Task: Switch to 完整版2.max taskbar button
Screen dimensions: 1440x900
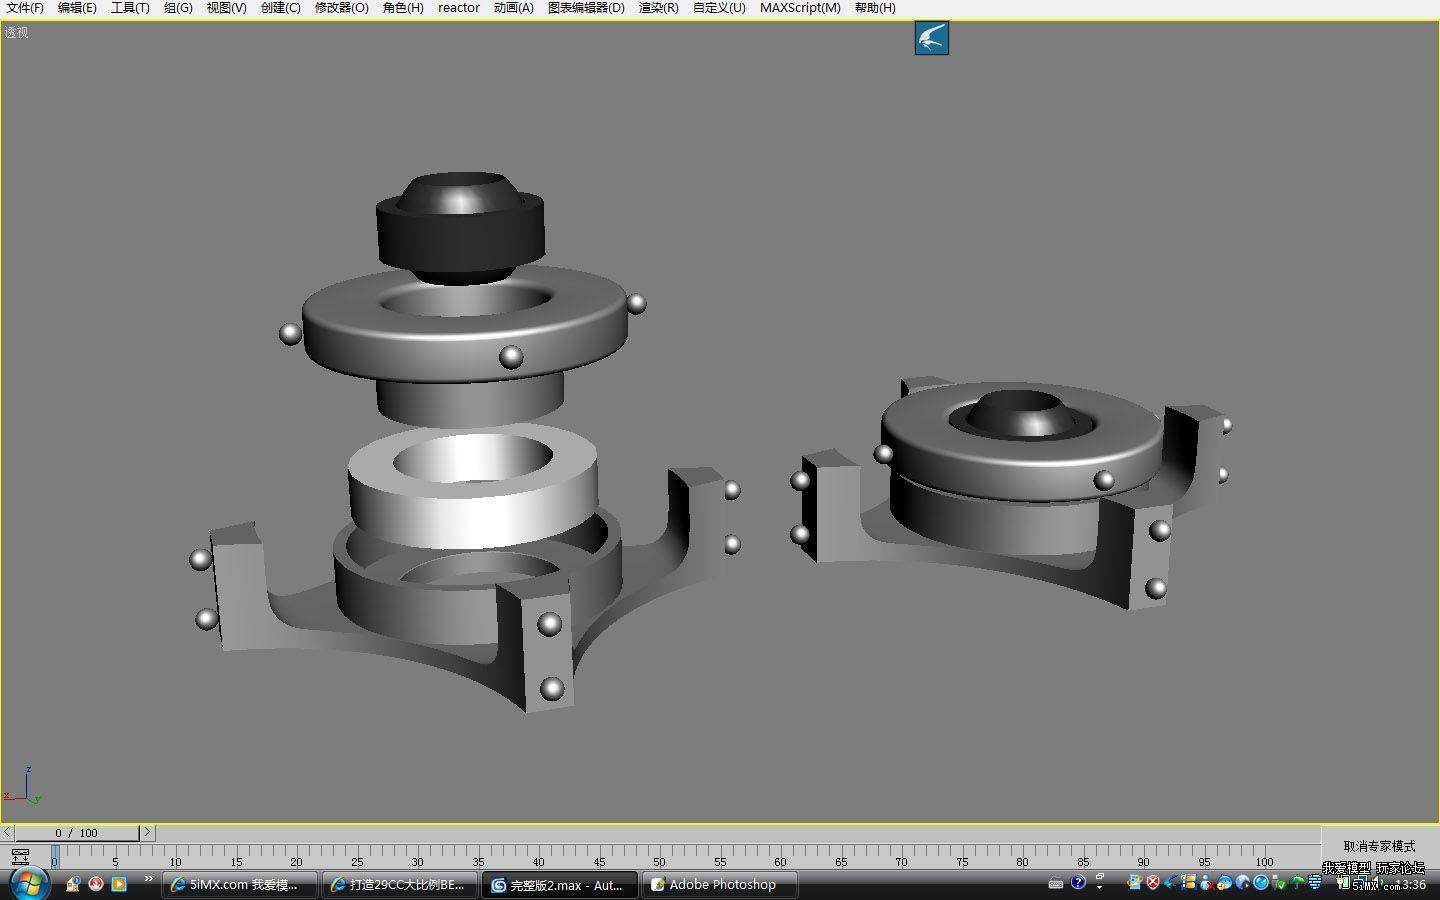Action: [560, 885]
